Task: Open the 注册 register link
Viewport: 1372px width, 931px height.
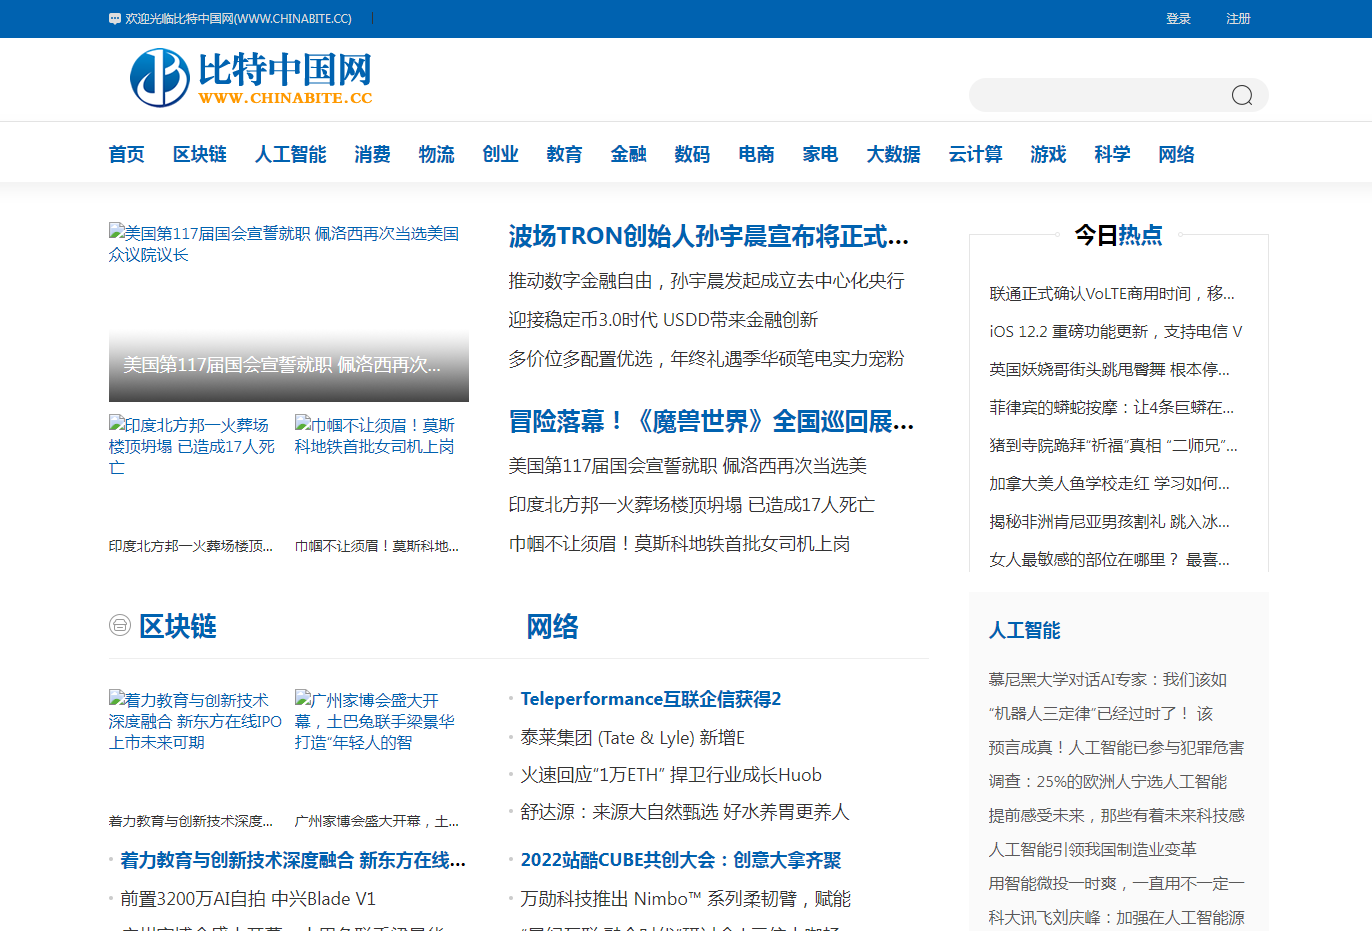Action: (1238, 18)
